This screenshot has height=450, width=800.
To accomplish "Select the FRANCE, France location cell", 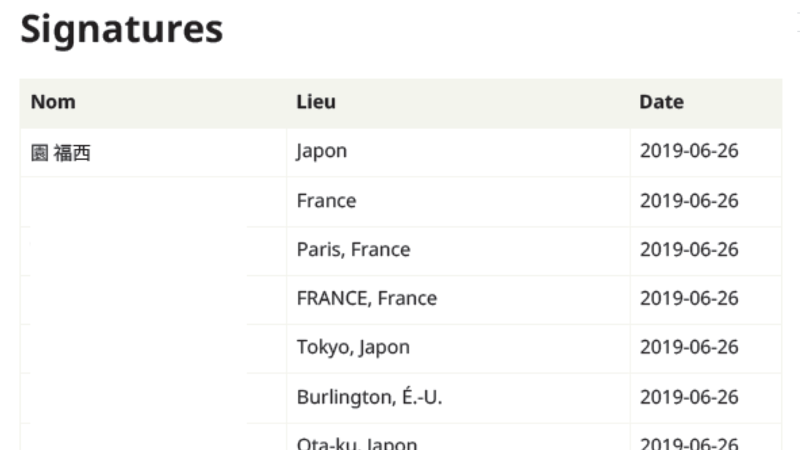I will click(366, 298).
